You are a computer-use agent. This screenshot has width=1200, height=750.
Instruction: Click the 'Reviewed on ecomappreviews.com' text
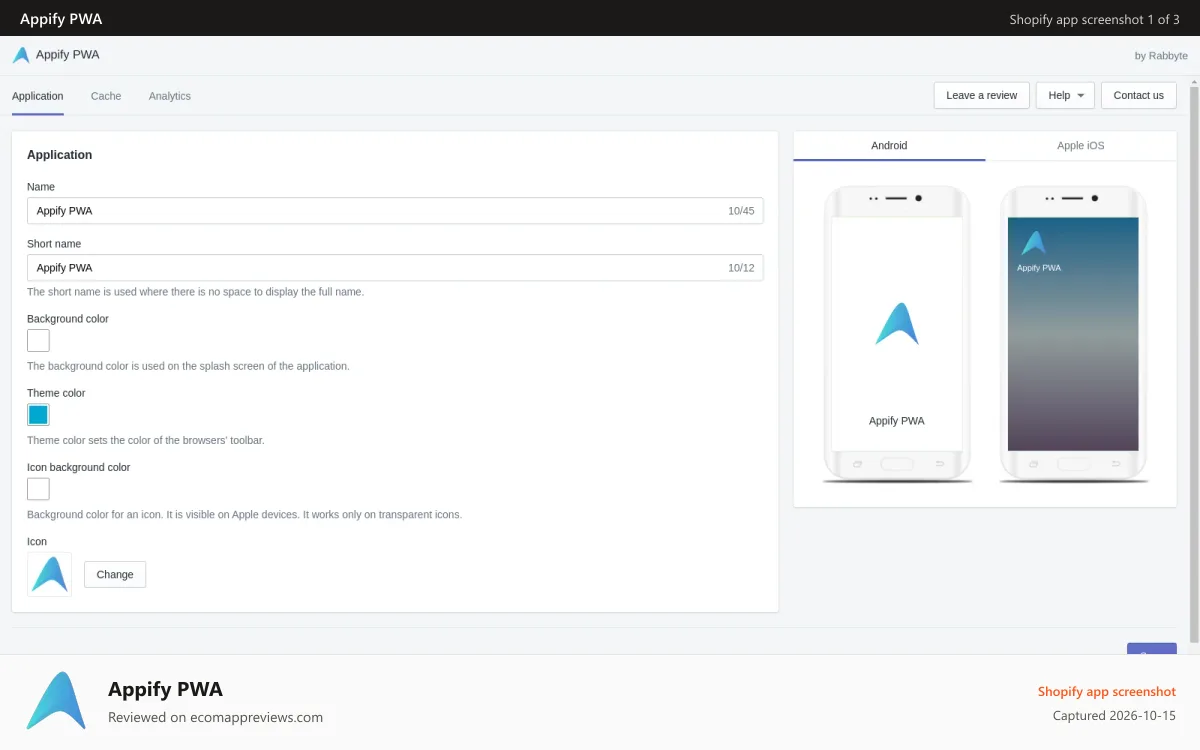(x=215, y=717)
